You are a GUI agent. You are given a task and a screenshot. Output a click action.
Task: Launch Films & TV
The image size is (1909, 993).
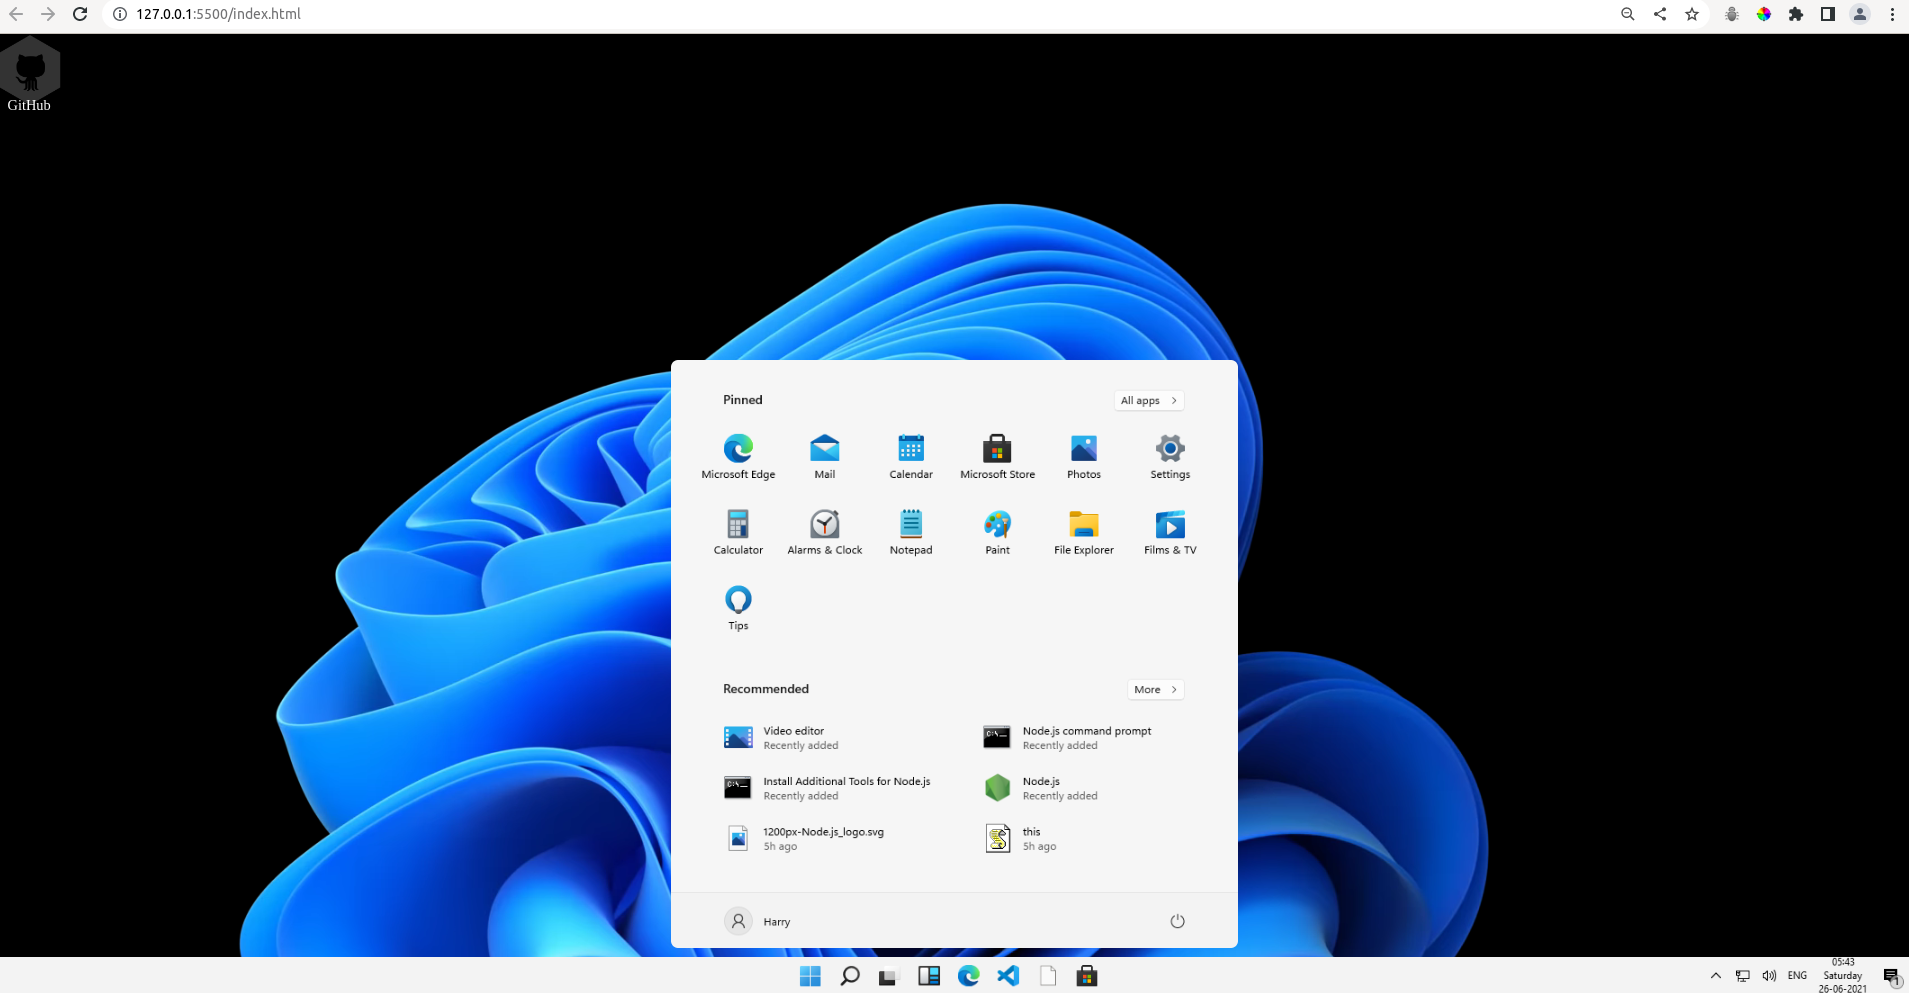pos(1168,530)
